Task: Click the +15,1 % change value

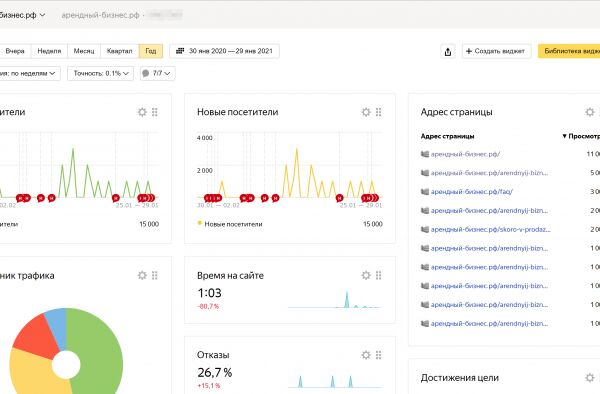Action: click(x=209, y=386)
